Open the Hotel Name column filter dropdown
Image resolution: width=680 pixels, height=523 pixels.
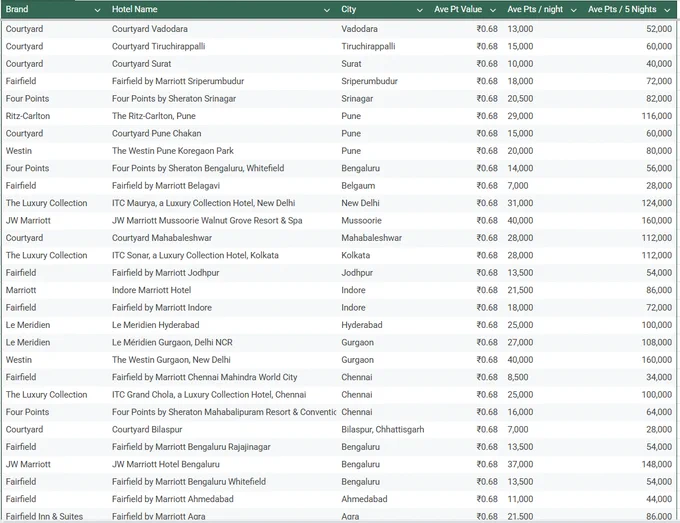pyautogui.click(x=327, y=10)
